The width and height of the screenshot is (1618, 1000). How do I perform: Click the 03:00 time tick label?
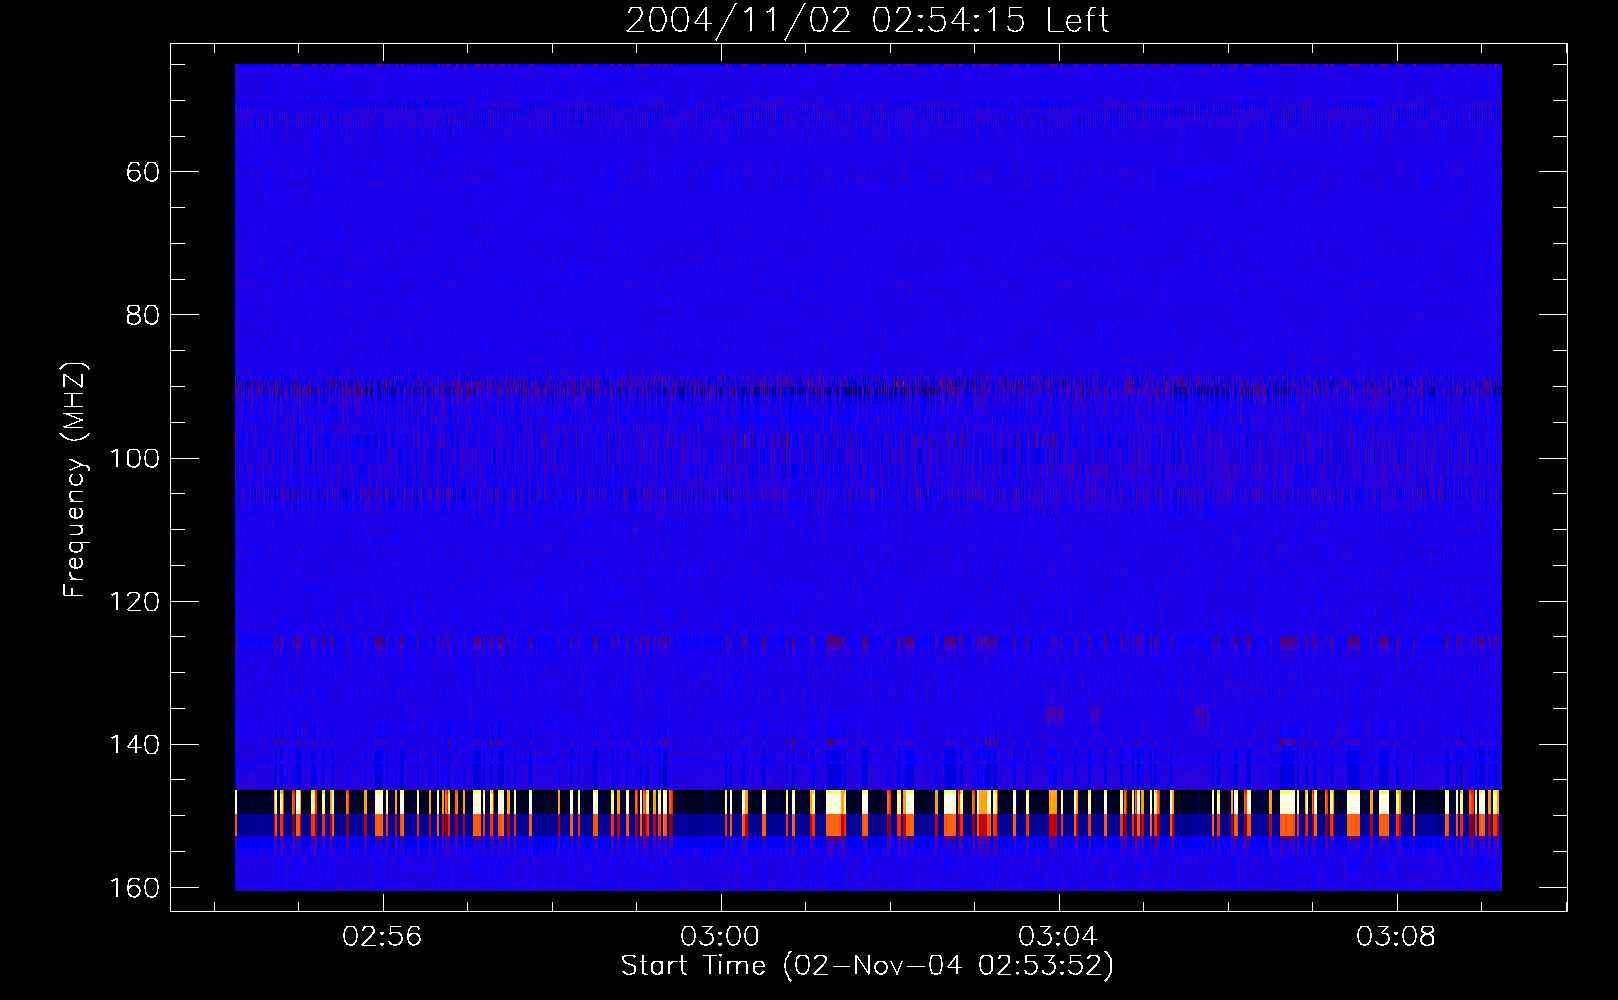point(720,937)
